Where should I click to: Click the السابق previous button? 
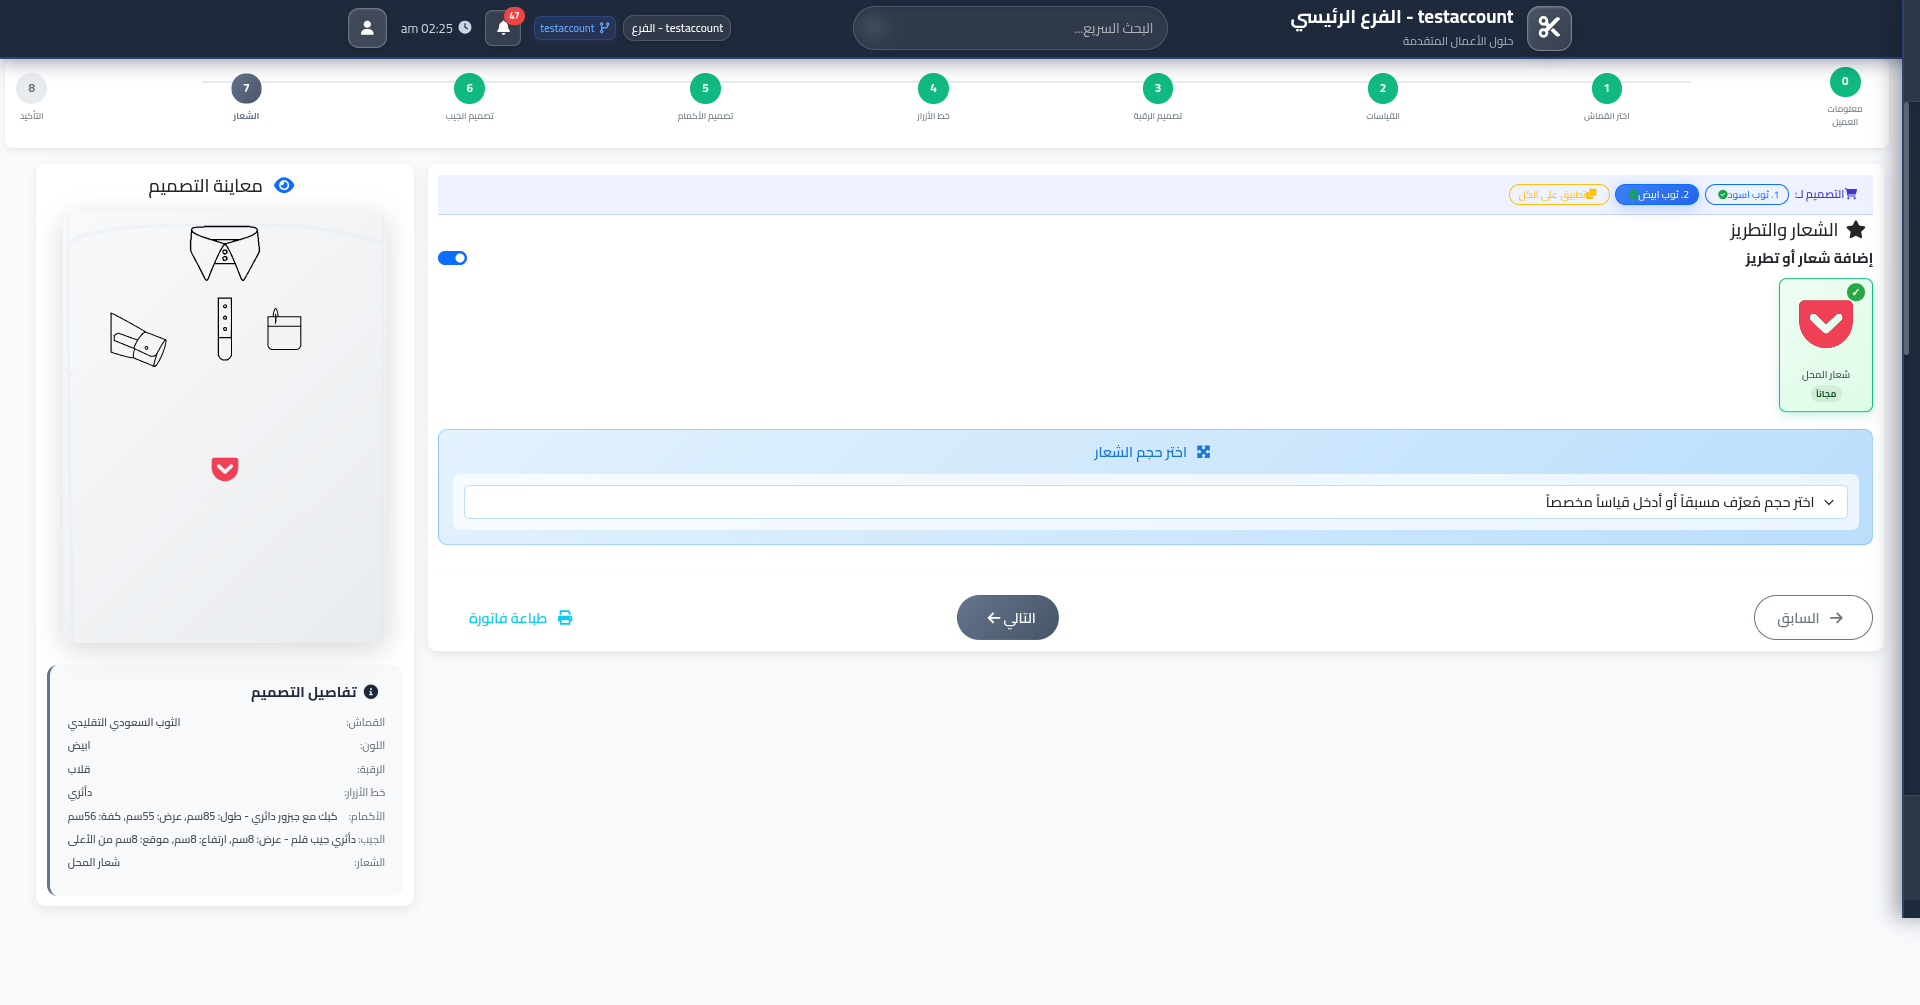click(x=1812, y=618)
